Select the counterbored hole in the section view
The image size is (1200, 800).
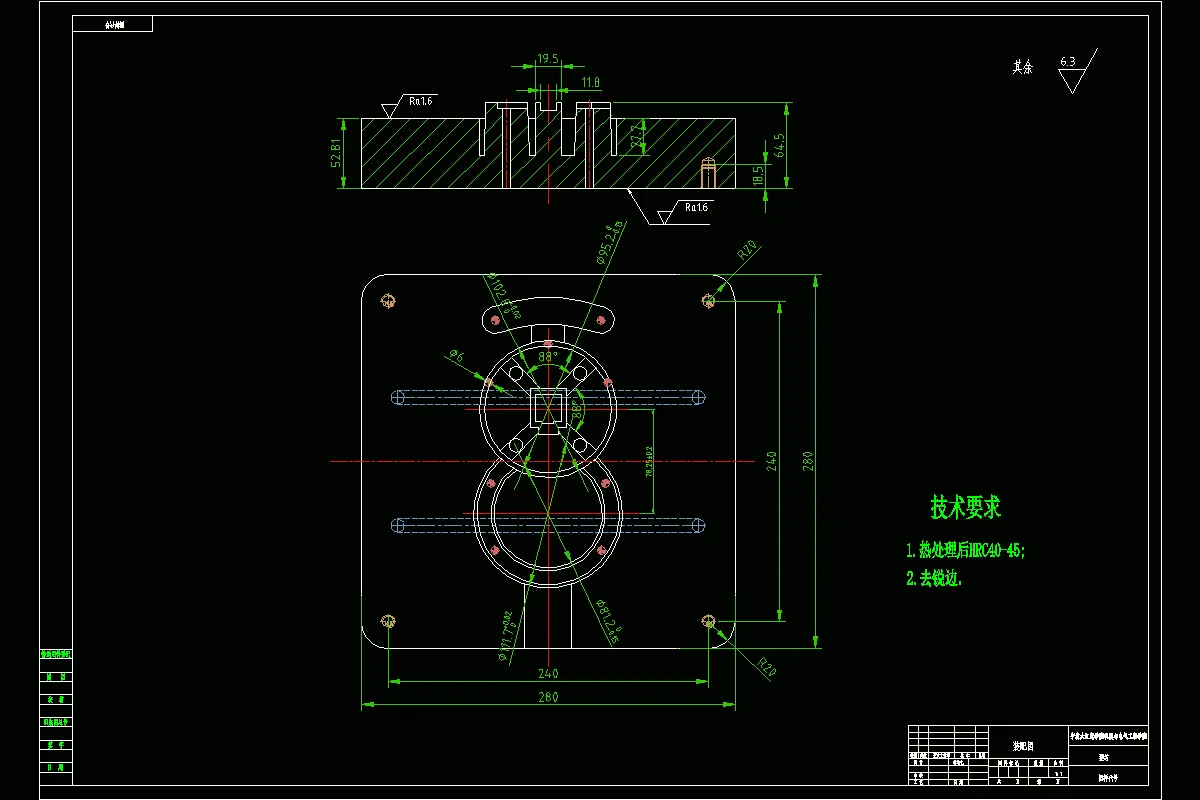click(x=708, y=172)
